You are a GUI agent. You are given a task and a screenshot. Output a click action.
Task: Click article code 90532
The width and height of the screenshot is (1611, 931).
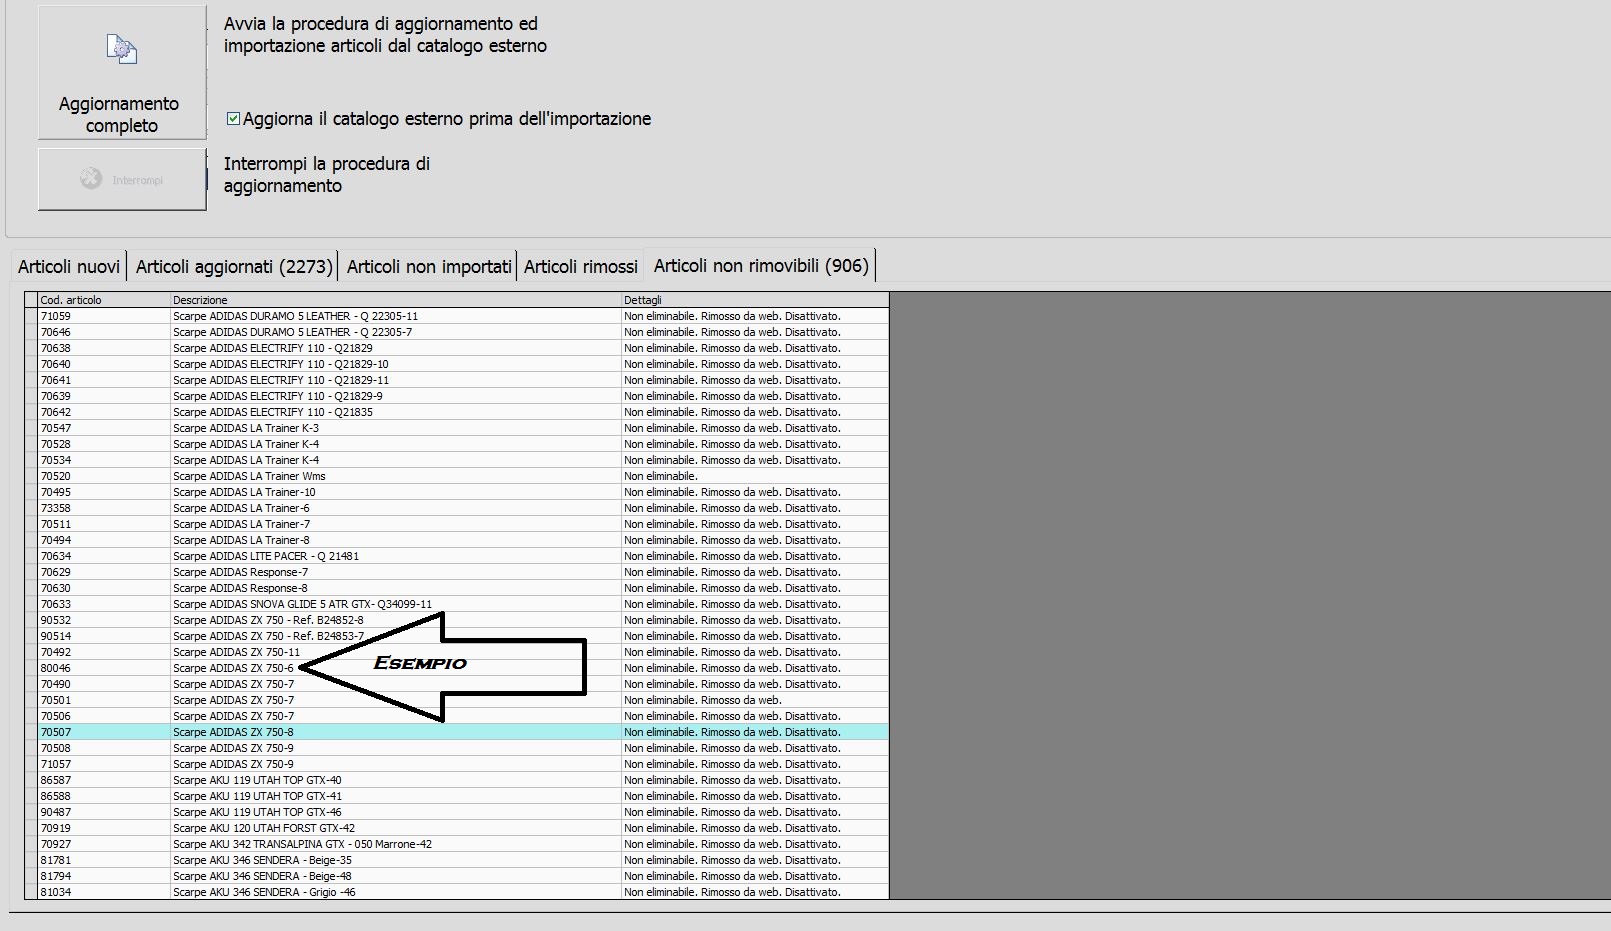click(56, 620)
